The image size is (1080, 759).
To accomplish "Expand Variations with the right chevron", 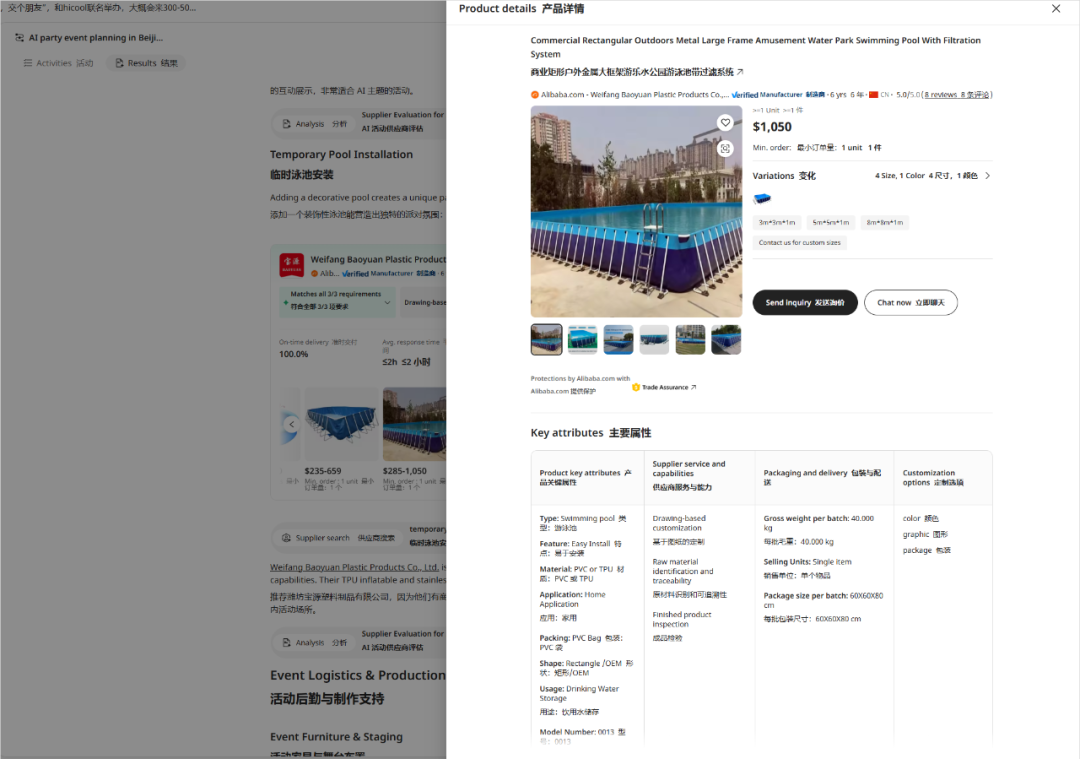I will point(987,176).
